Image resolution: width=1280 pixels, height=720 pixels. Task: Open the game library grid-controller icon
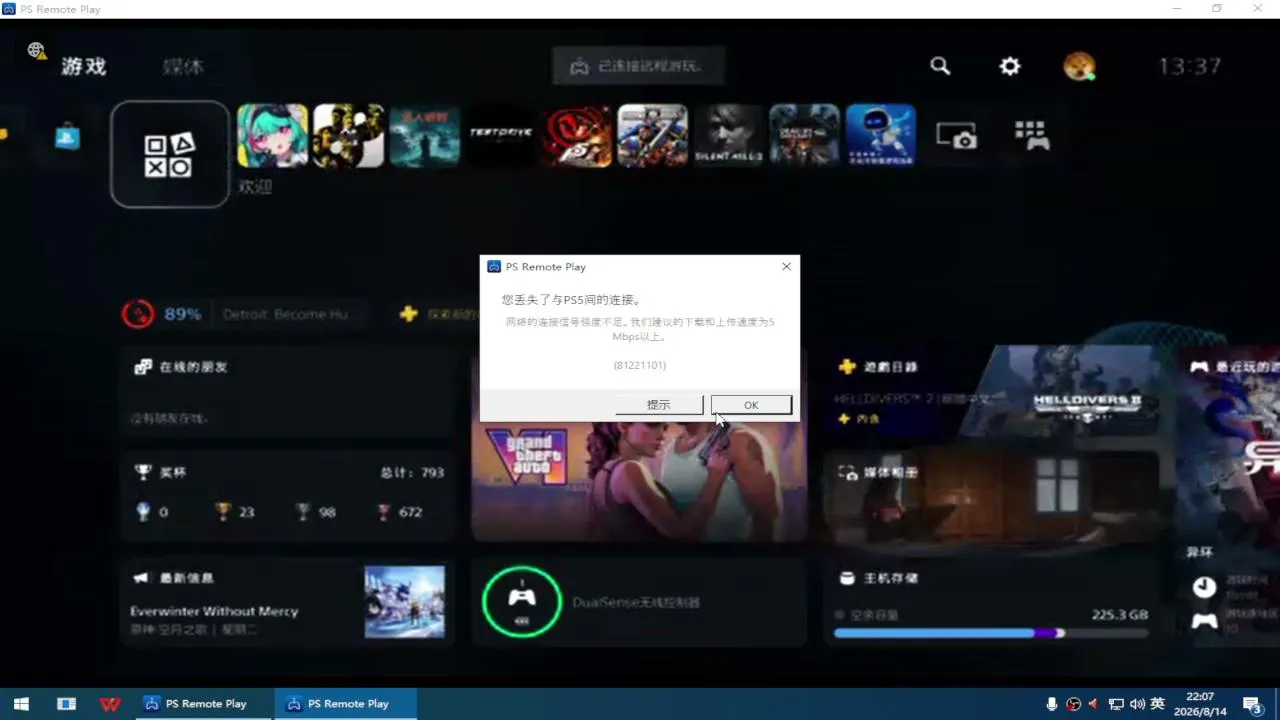point(1032,135)
